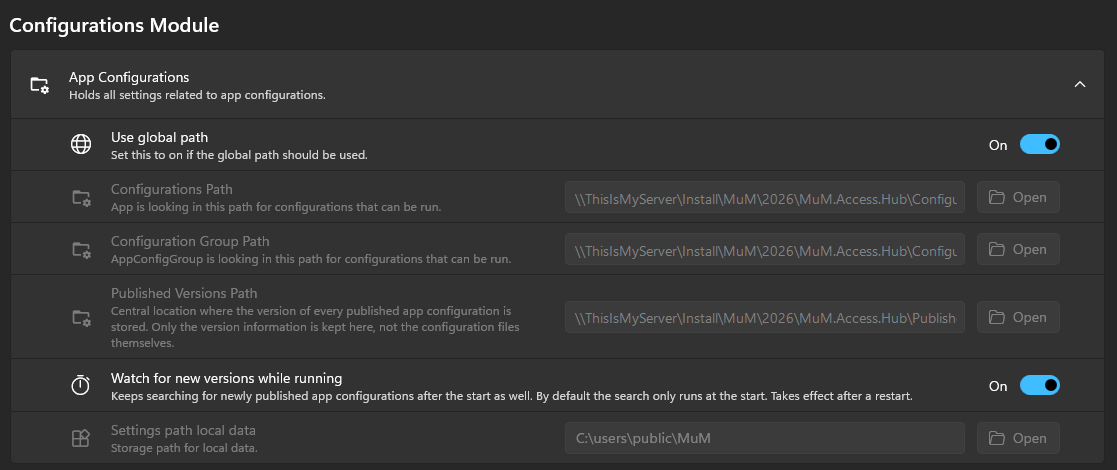Viewport: 1117px width, 470px height.
Task: Click the Use global path label
Action: tap(160, 137)
